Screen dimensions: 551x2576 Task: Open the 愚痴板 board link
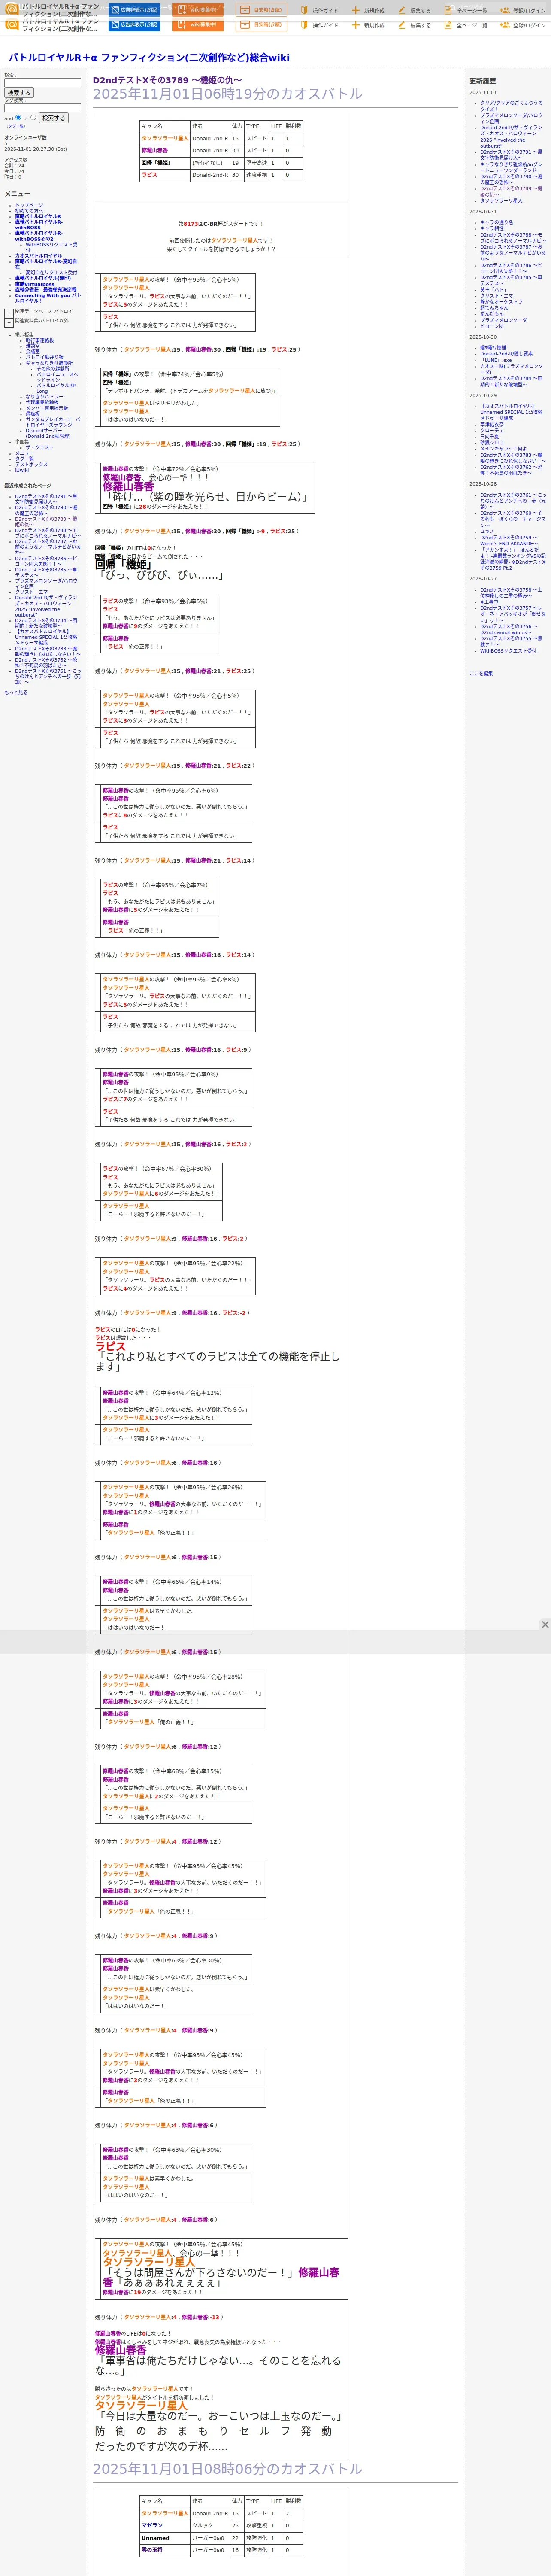point(33,414)
